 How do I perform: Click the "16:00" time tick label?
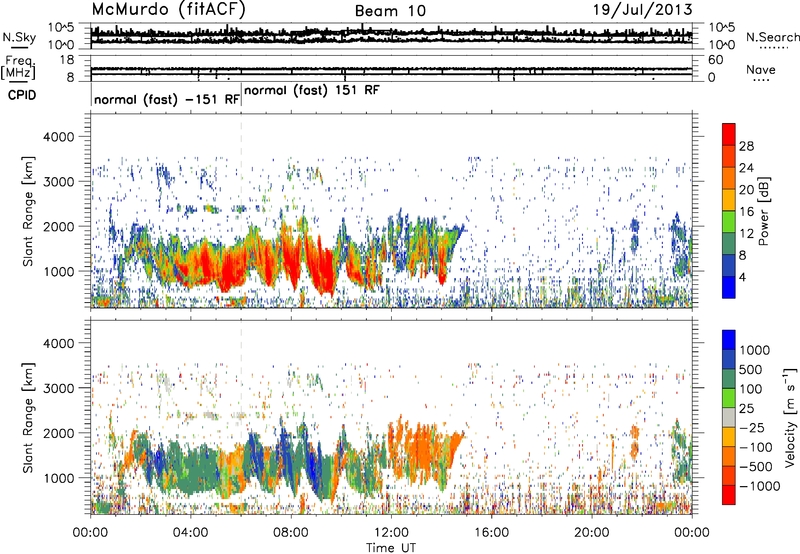[491, 533]
